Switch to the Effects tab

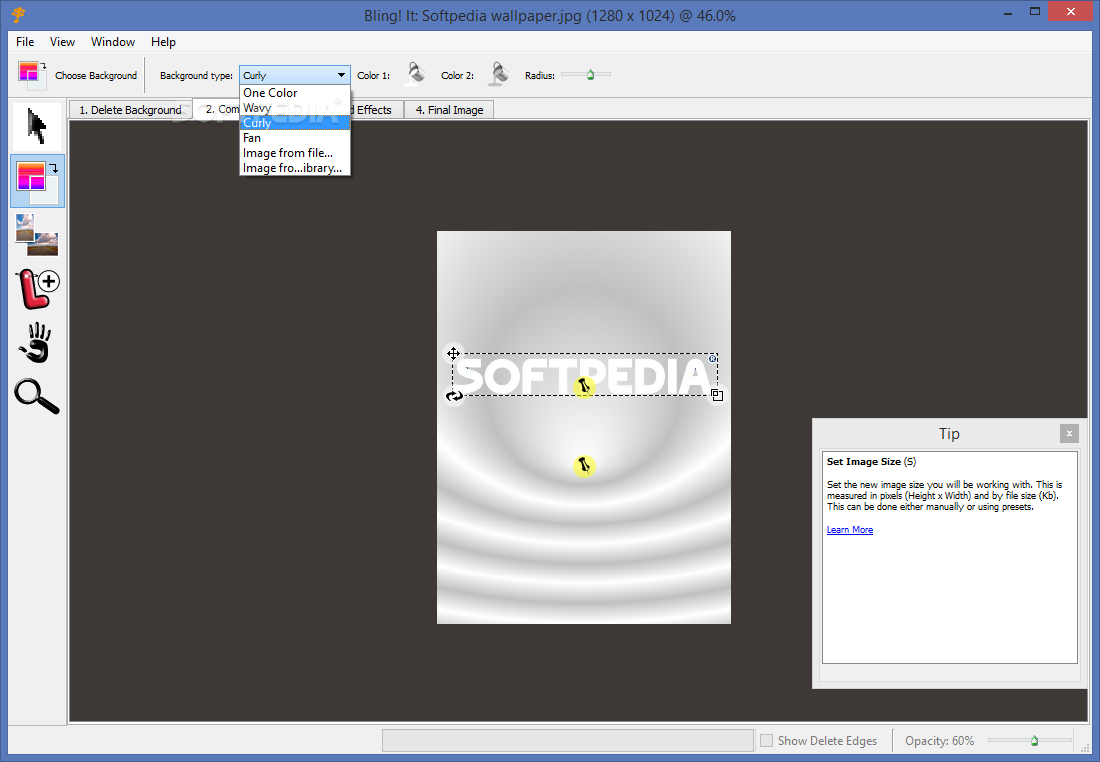376,110
